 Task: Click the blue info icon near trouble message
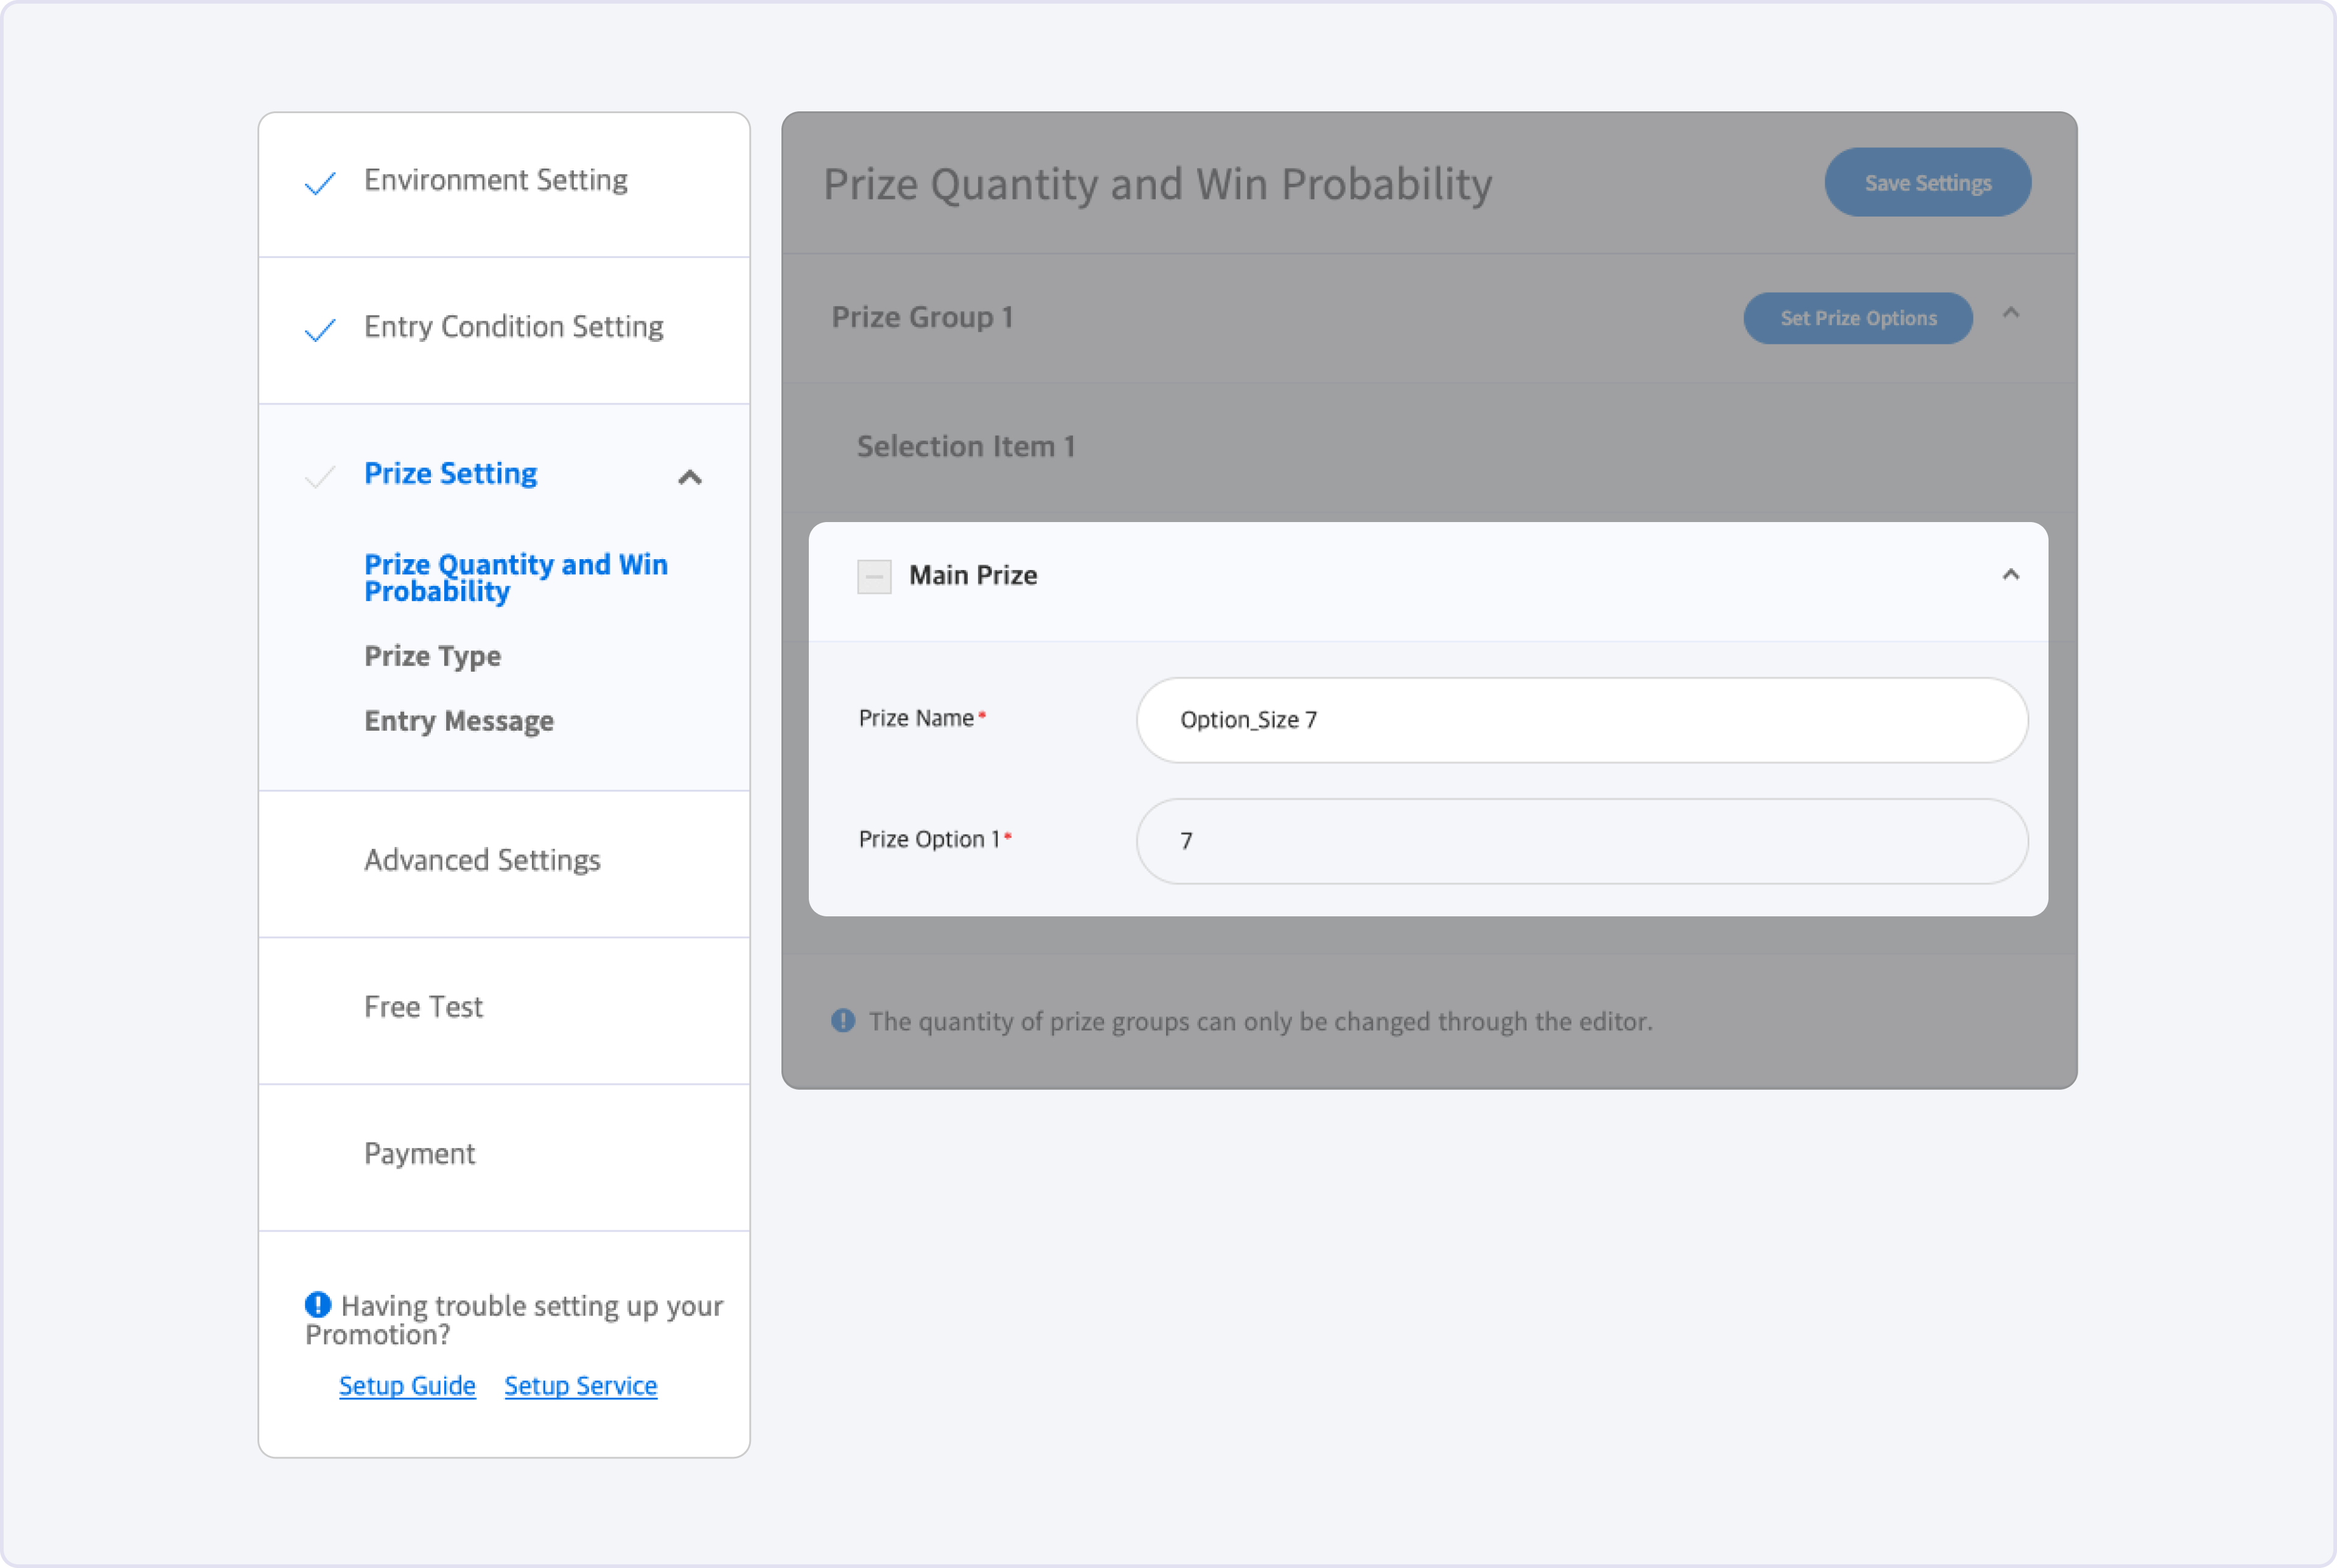pyautogui.click(x=318, y=1305)
